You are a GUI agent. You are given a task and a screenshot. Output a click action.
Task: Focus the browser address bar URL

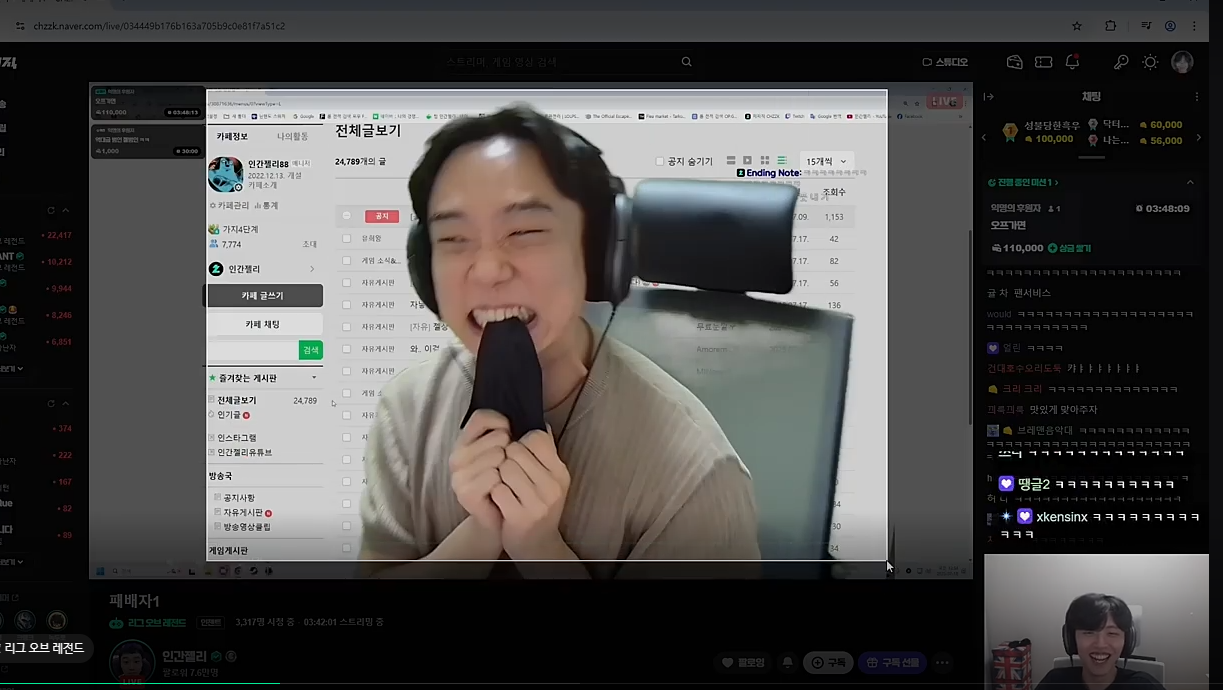click(x=160, y=26)
